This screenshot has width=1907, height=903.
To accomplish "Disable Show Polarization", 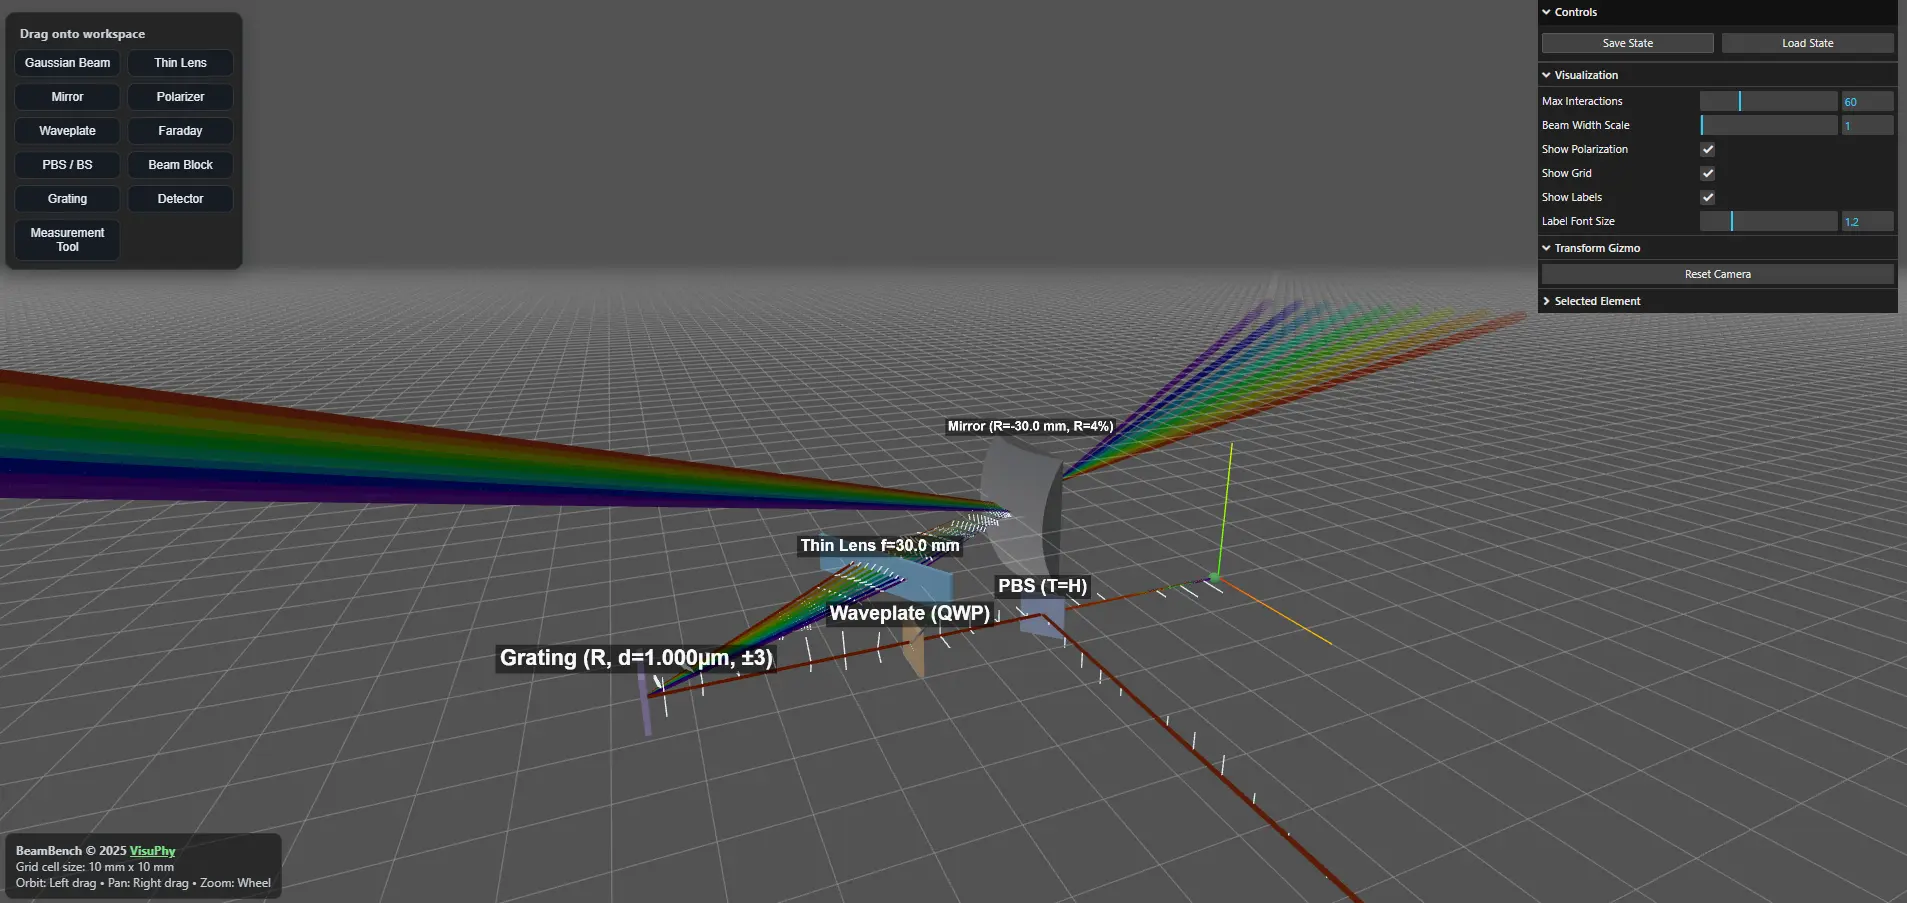I will (1707, 149).
